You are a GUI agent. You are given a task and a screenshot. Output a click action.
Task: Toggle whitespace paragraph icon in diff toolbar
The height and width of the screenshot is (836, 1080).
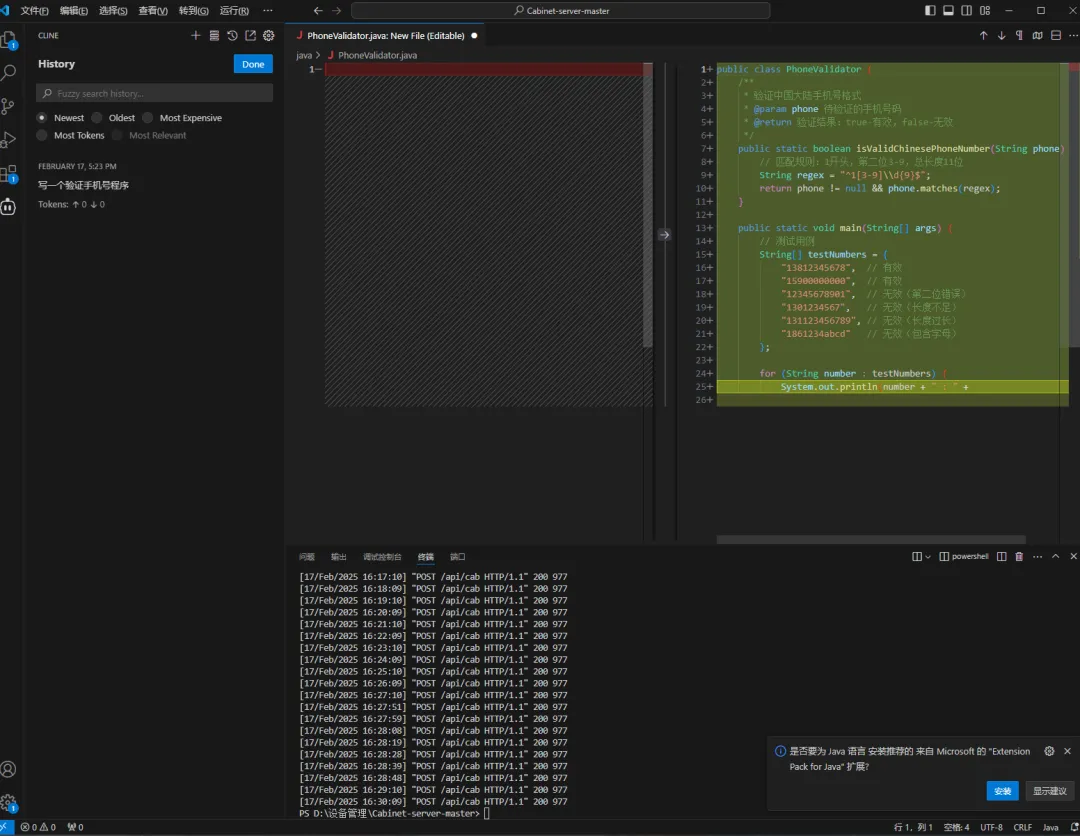pos(1019,35)
